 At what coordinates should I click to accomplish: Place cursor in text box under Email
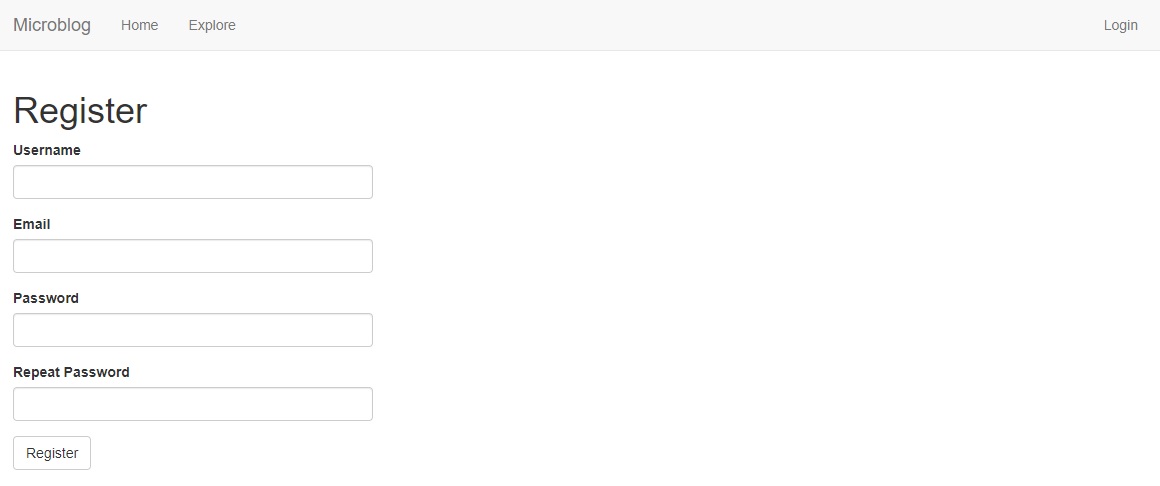[193, 256]
